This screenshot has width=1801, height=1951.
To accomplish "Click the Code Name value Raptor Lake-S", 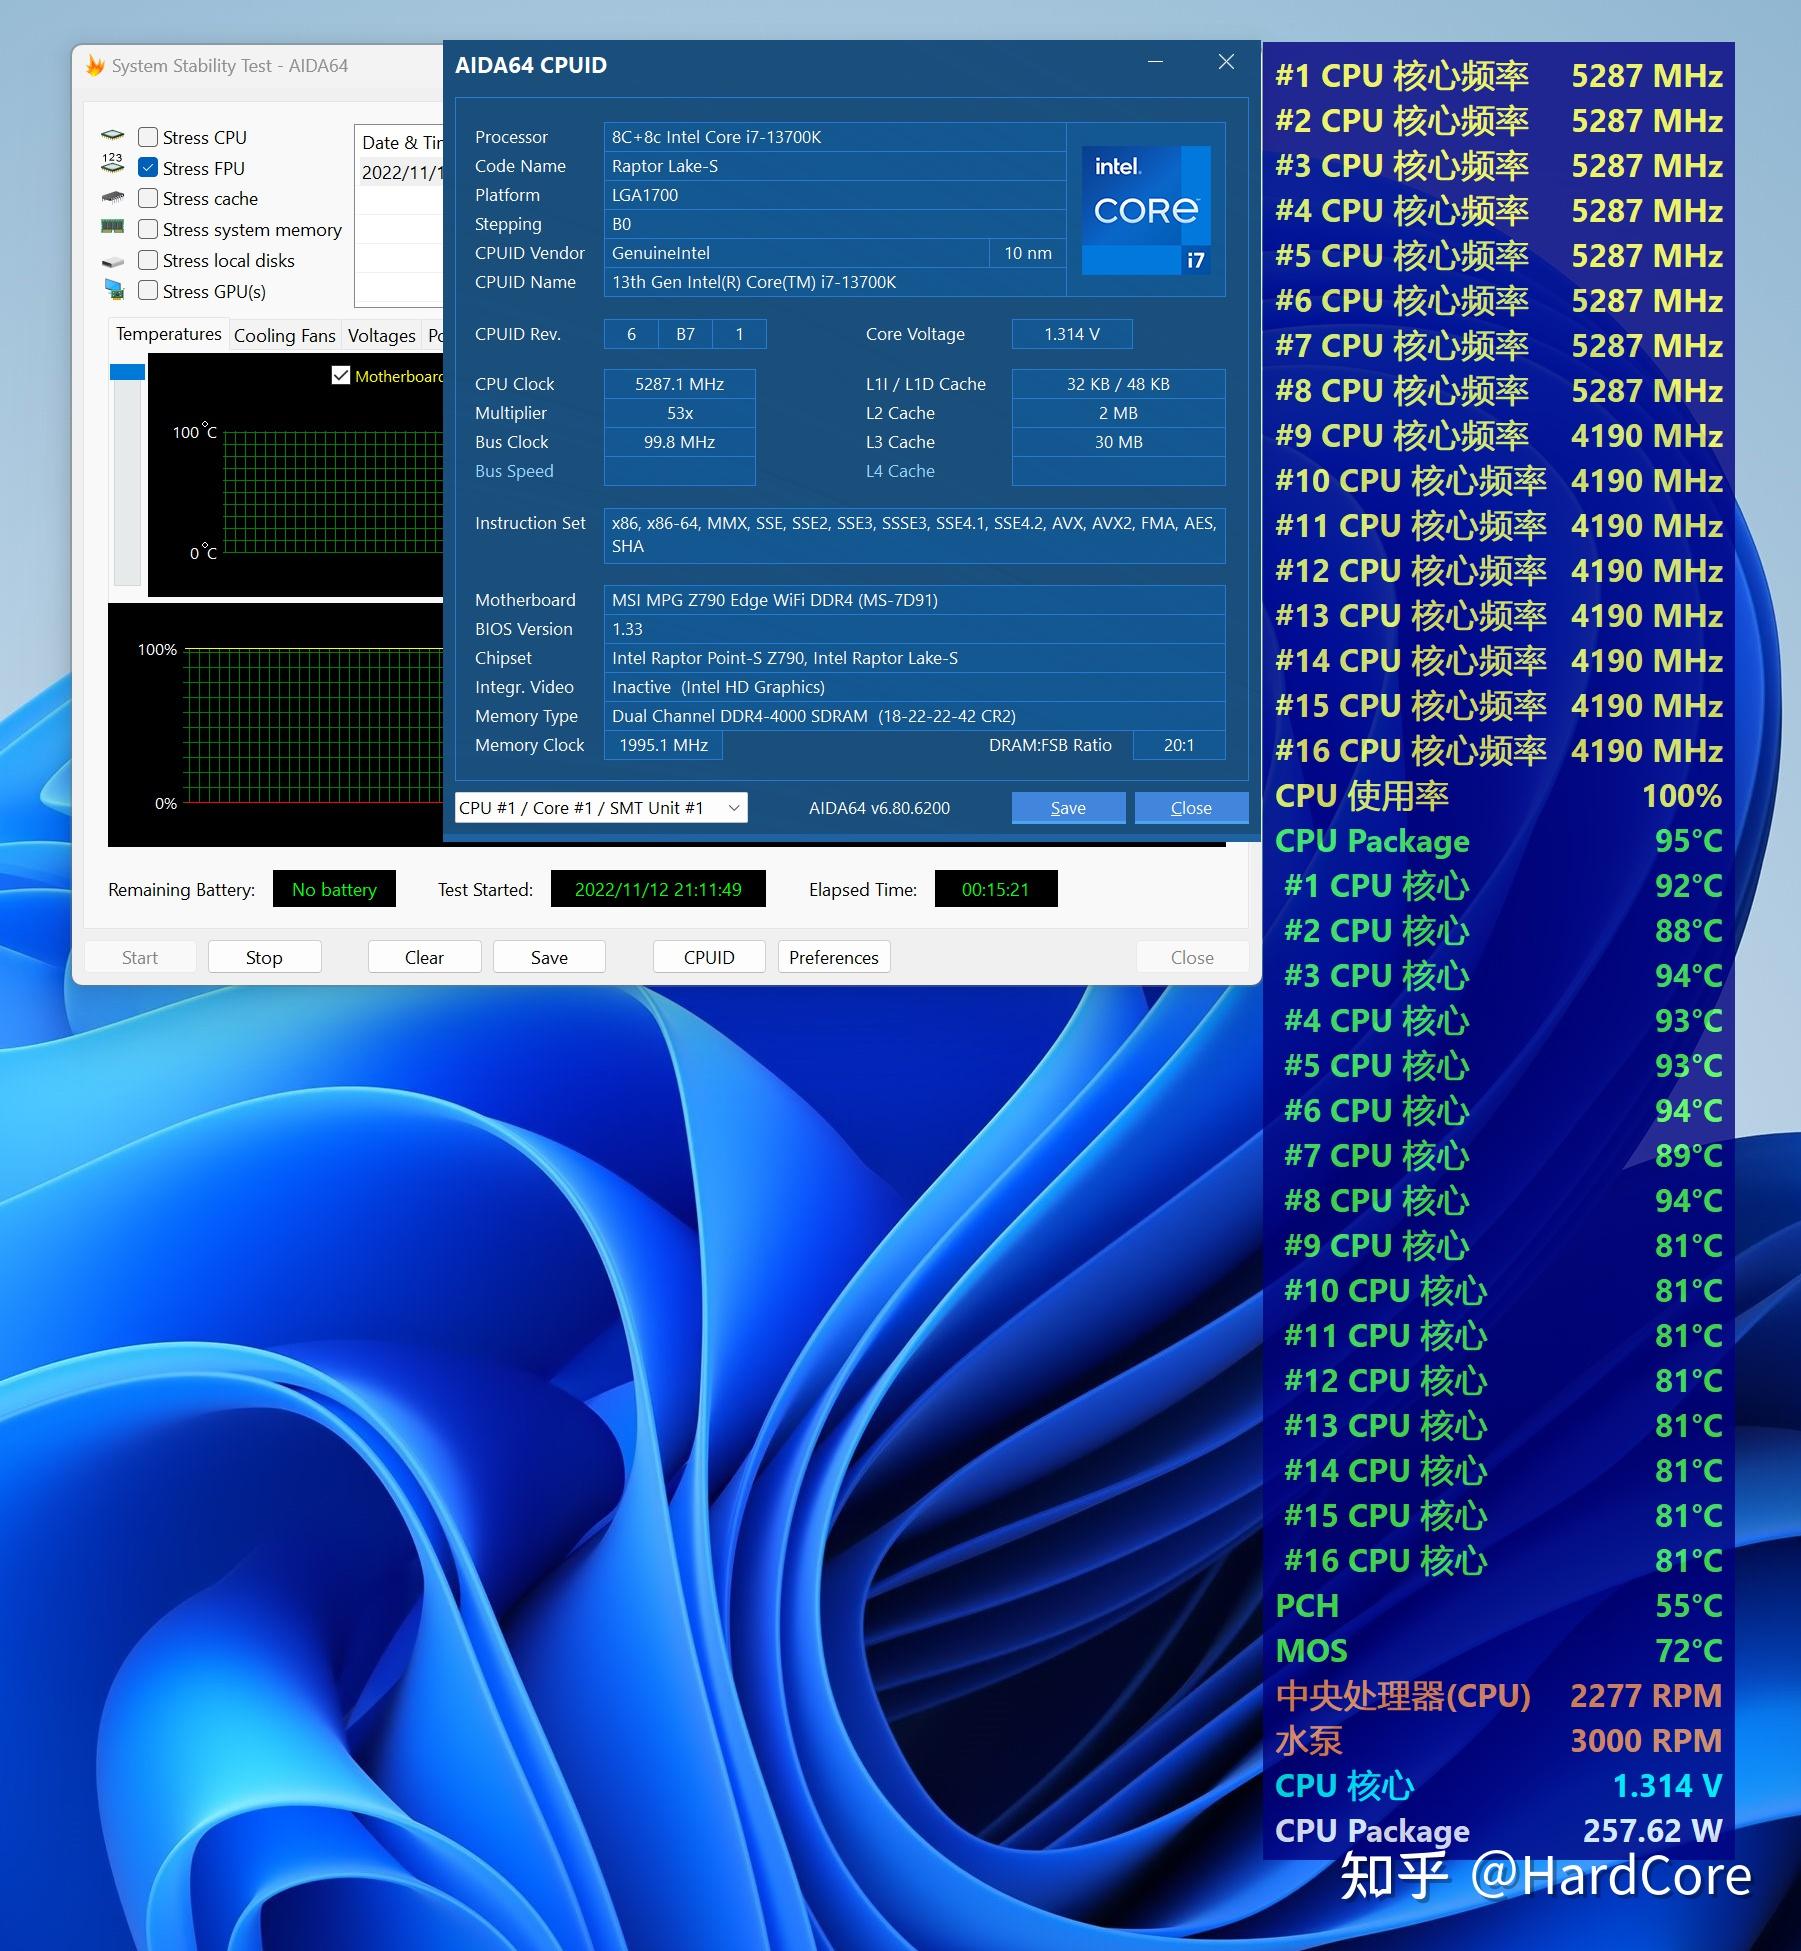I will [835, 166].
